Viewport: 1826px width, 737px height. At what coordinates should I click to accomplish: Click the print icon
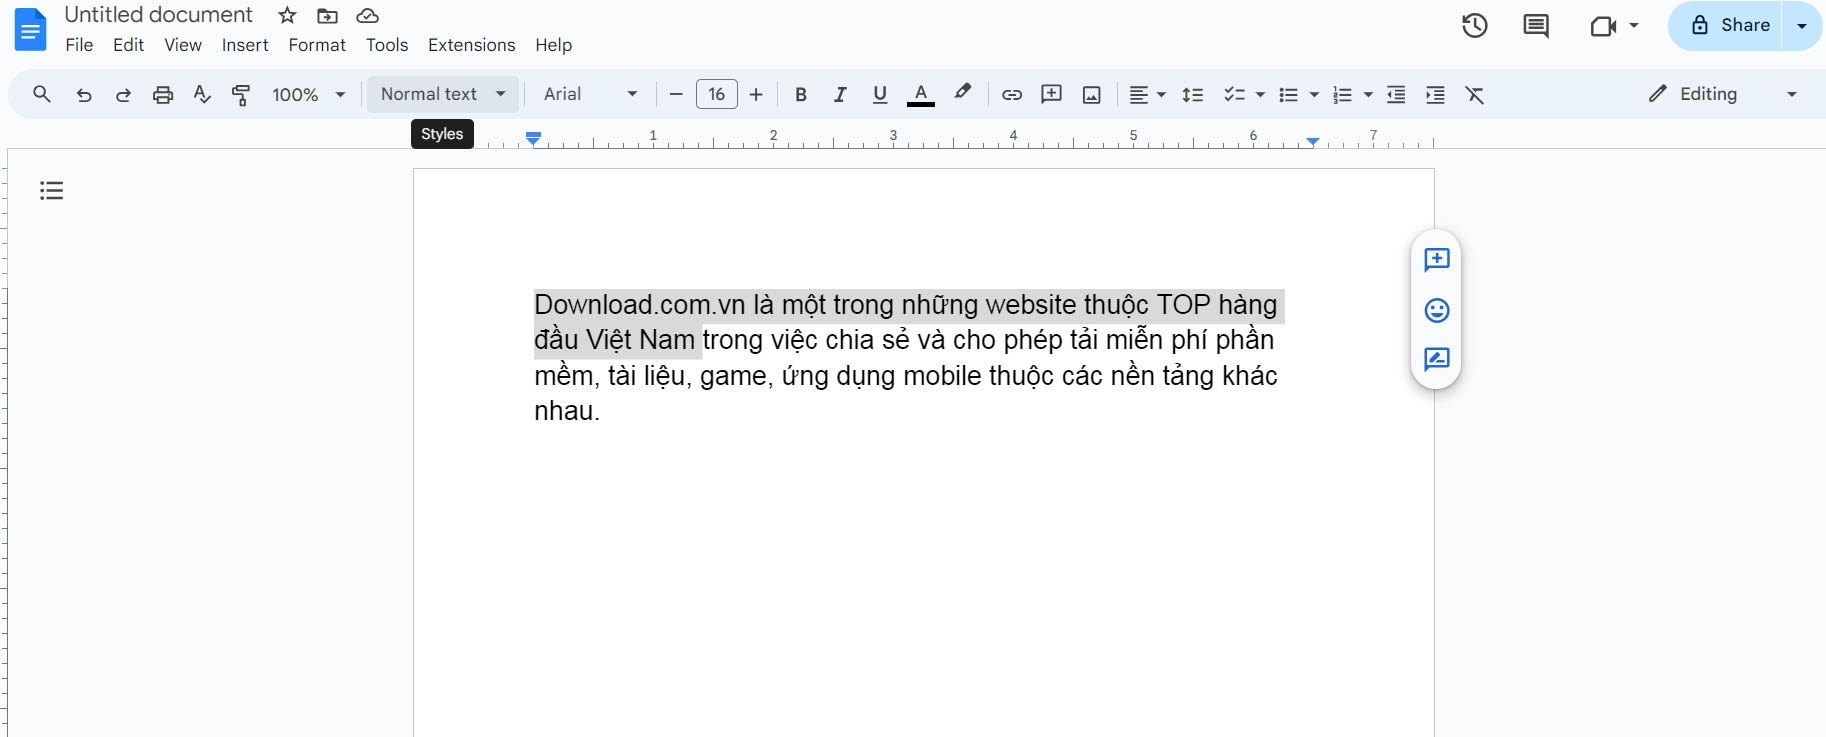click(x=163, y=95)
